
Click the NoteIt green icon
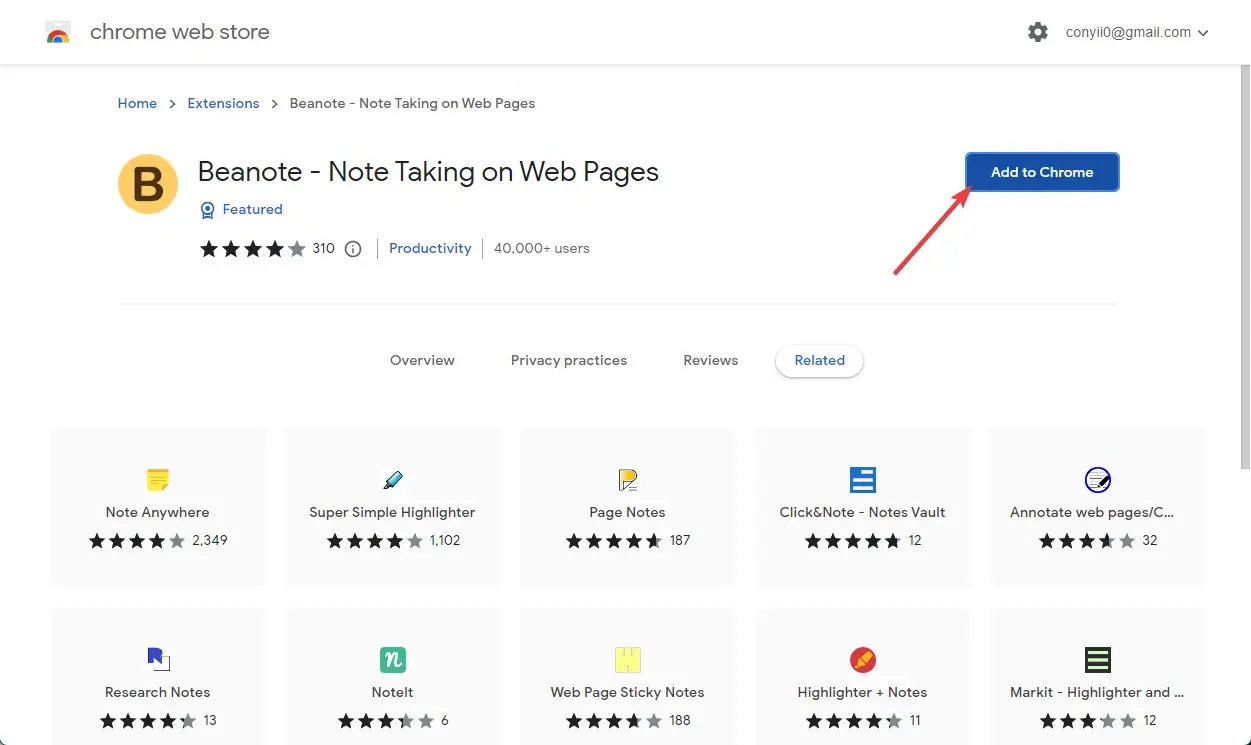[x=393, y=660]
